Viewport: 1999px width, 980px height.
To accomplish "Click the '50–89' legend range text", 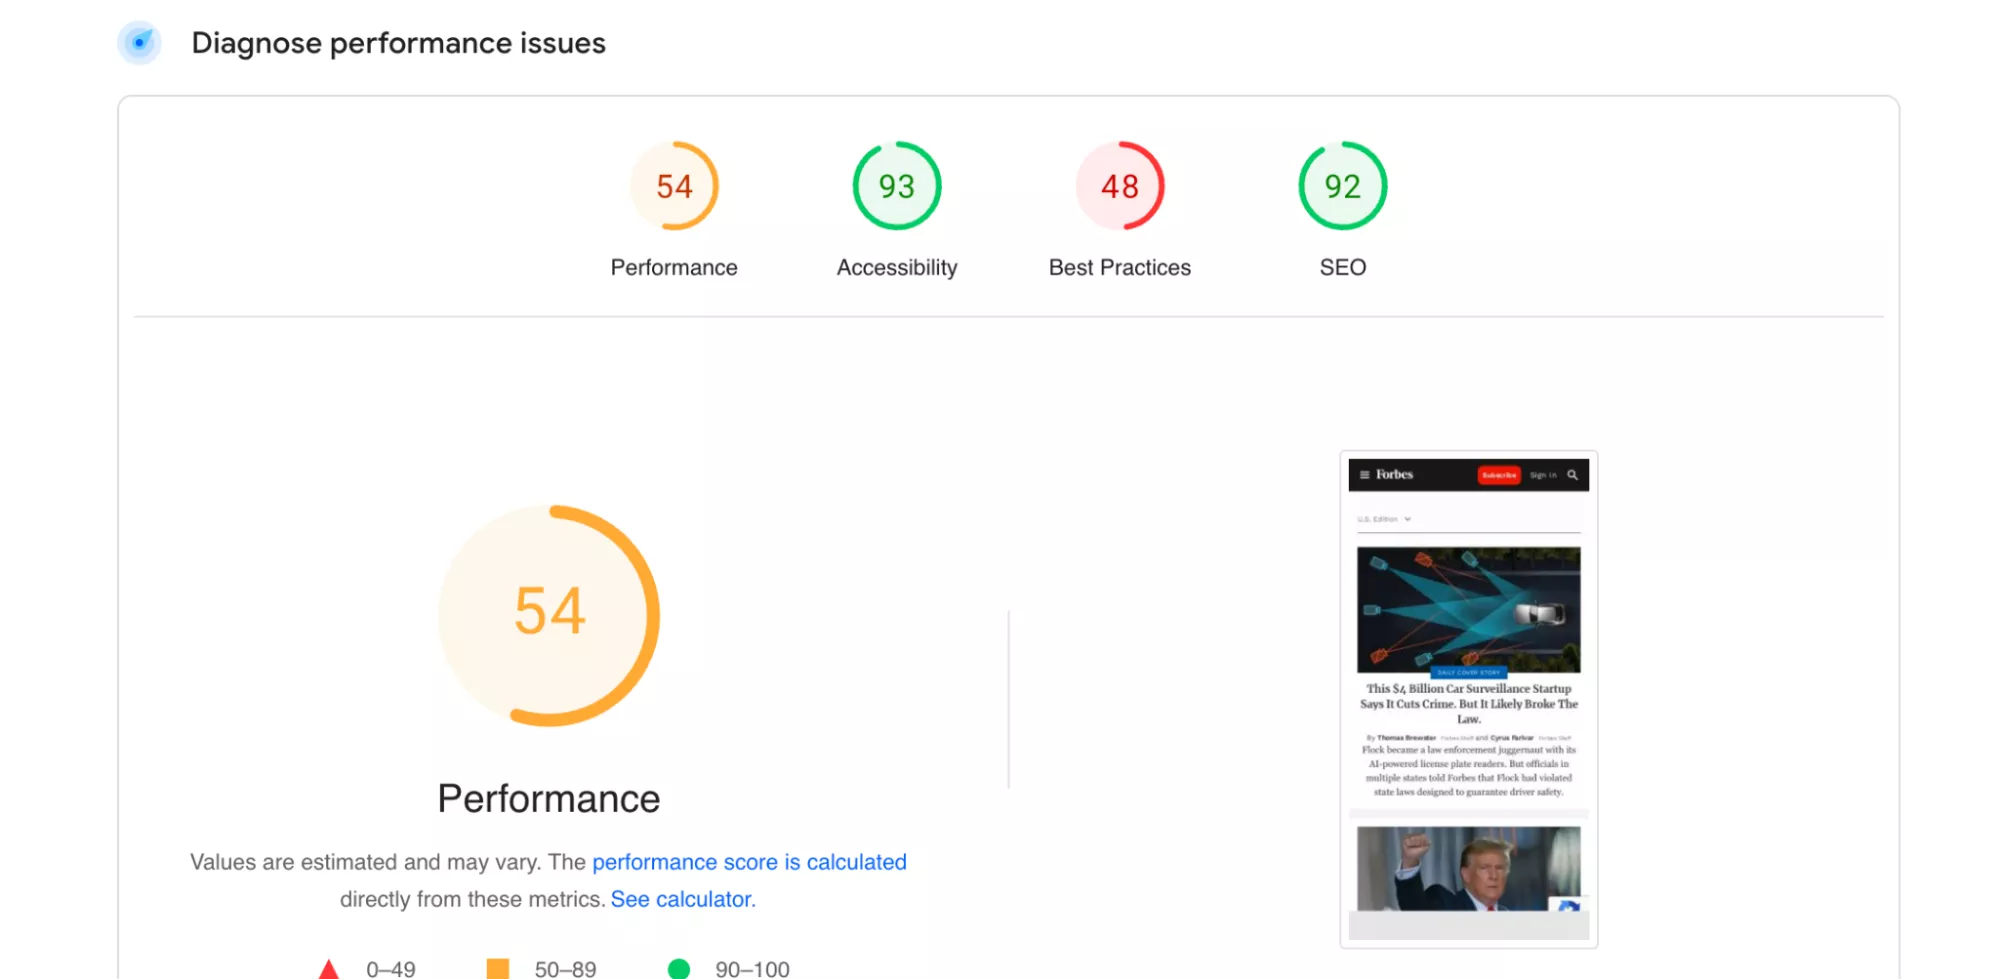I will (x=565, y=969).
